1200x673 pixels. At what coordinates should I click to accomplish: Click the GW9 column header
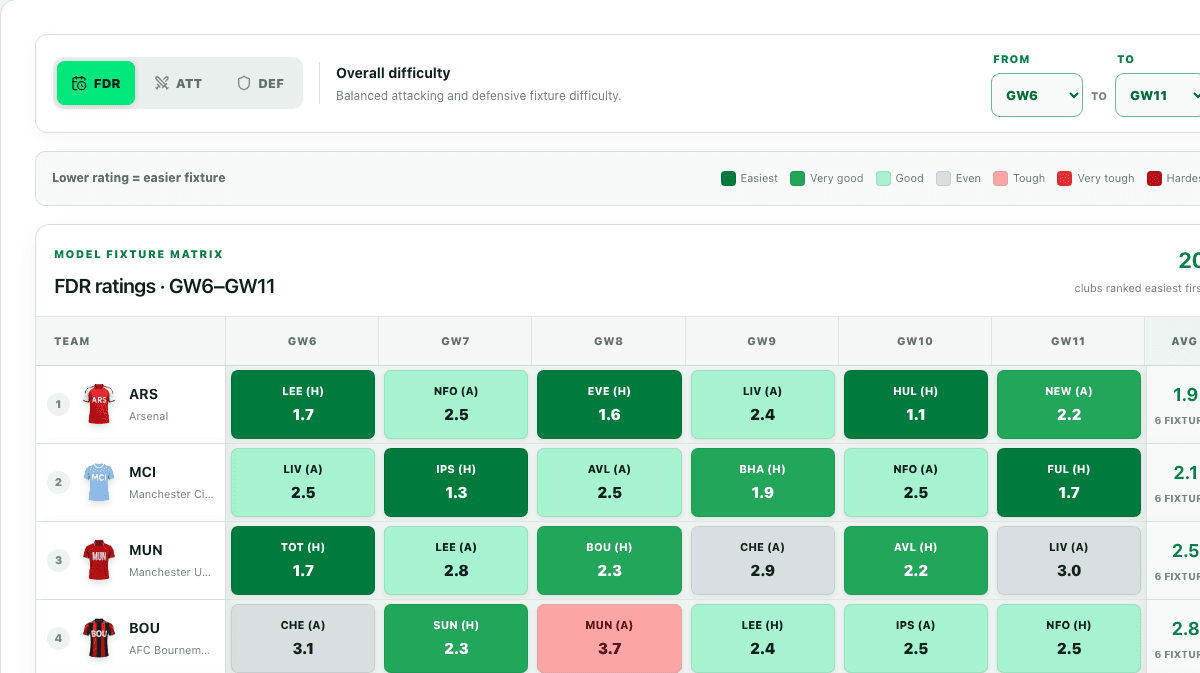click(x=761, y=341)
